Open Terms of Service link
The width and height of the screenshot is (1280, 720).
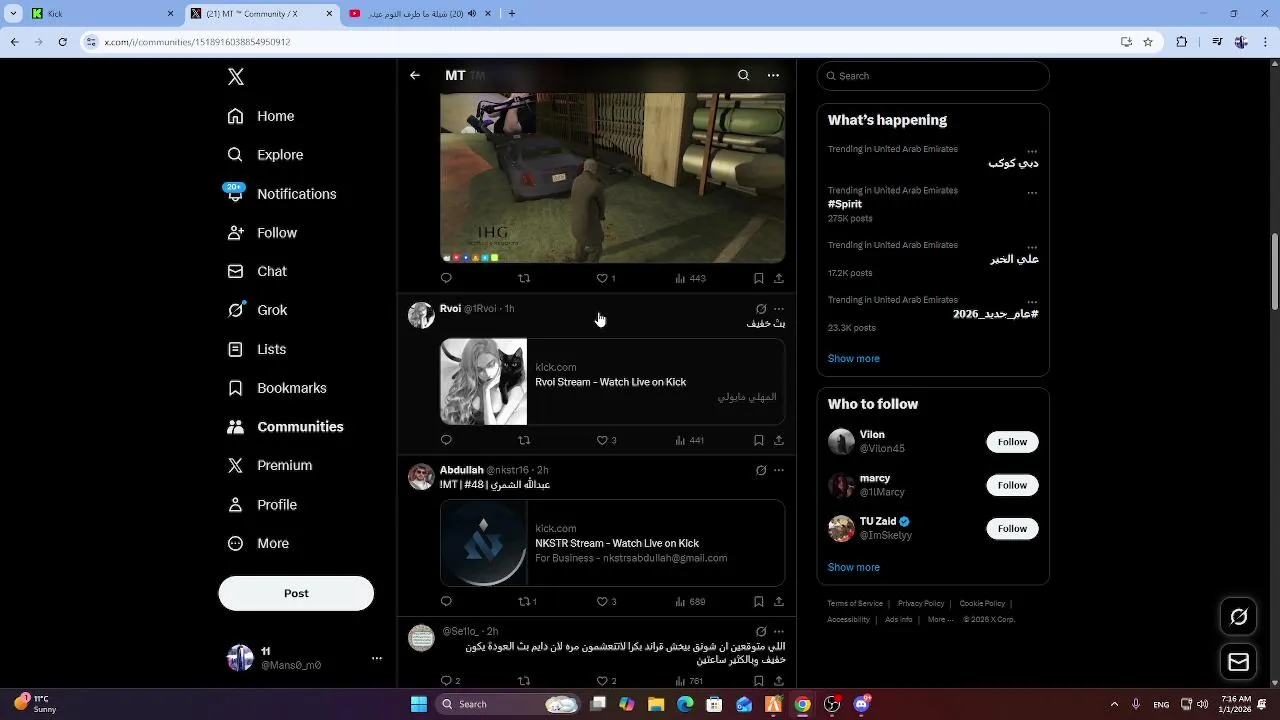click(x=855, y=603)
